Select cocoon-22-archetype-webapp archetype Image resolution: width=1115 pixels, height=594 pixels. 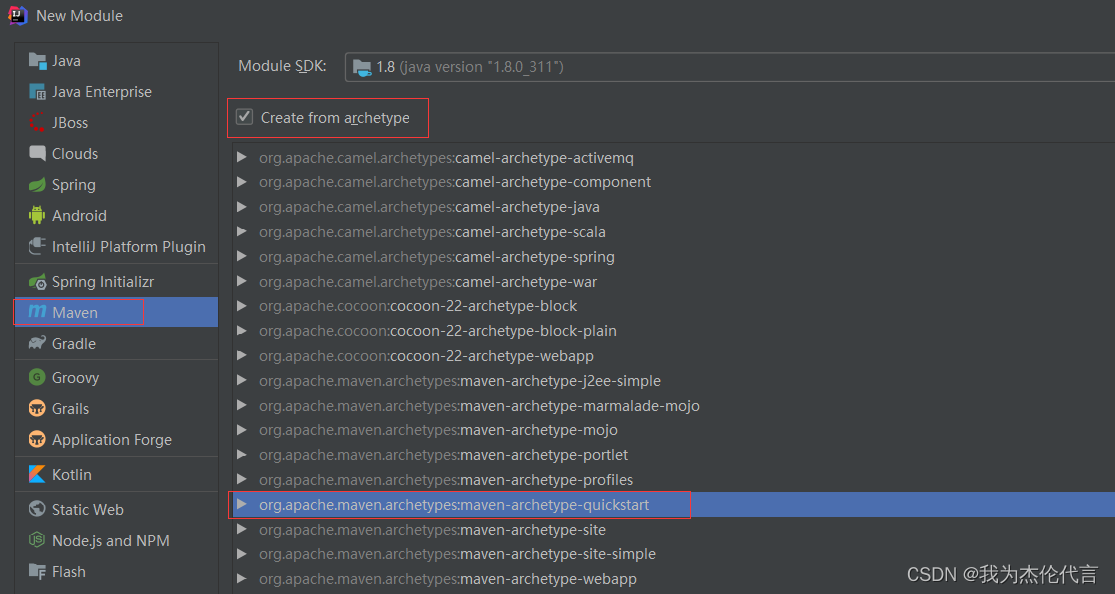673,356
